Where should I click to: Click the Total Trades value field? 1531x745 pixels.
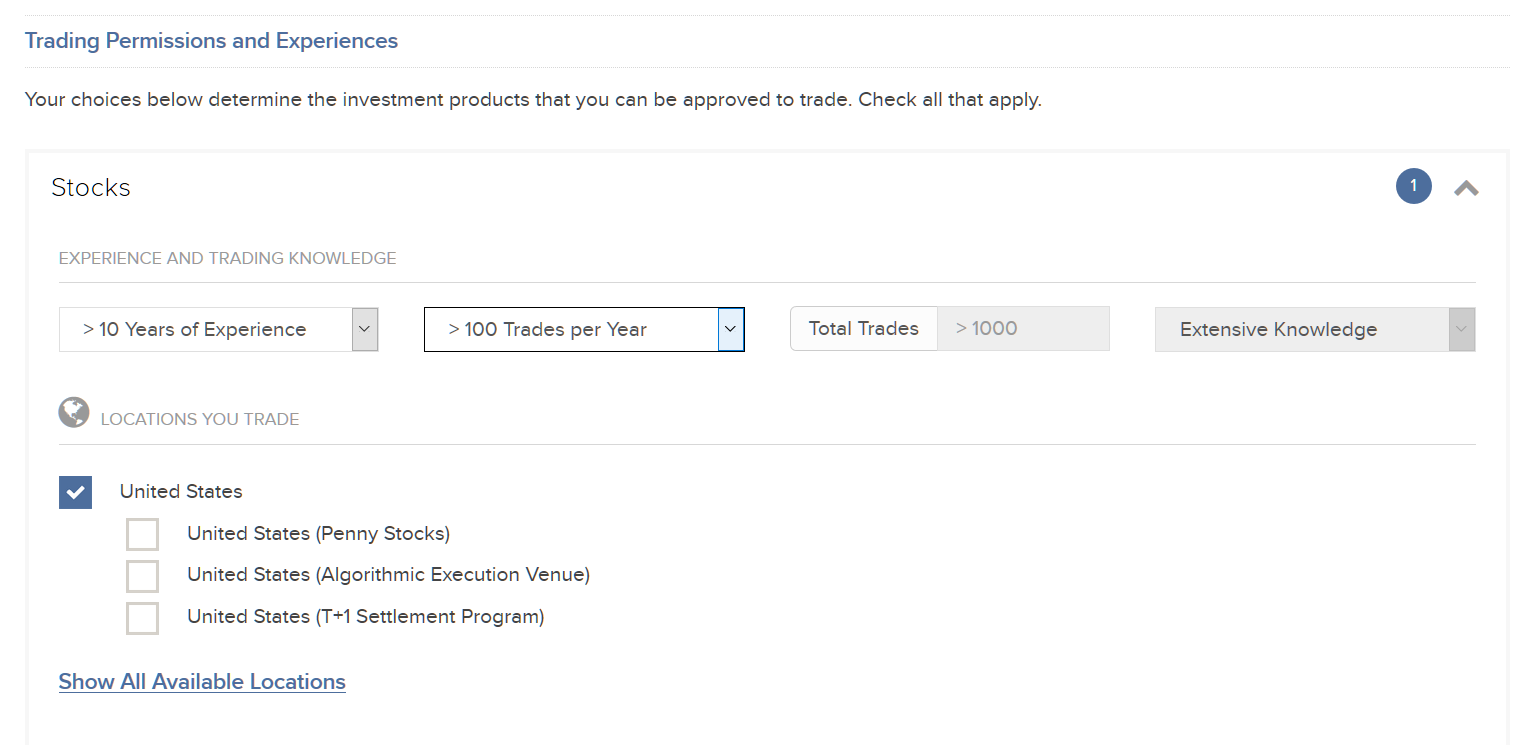(1023, 329)
